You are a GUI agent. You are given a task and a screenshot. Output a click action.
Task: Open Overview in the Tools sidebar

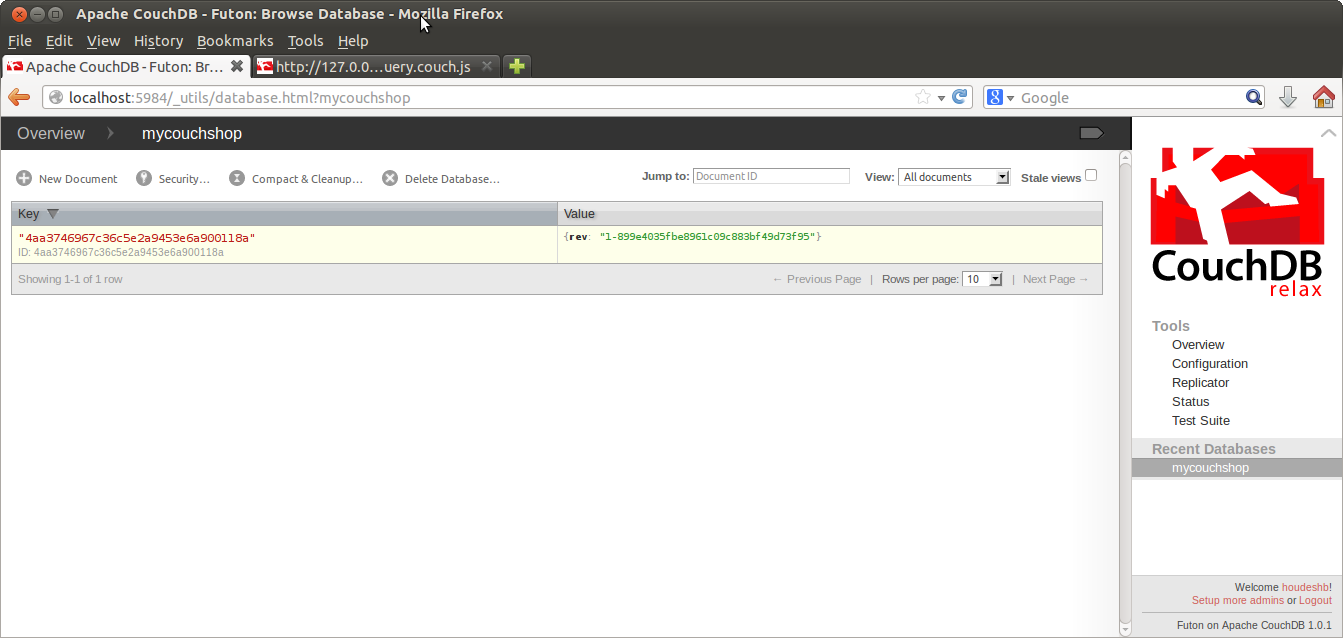click(x=1198, y=345)
